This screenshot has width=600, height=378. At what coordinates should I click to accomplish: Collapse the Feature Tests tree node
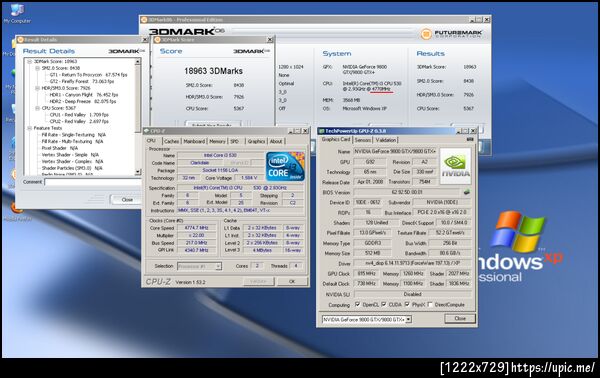point(29,128)
